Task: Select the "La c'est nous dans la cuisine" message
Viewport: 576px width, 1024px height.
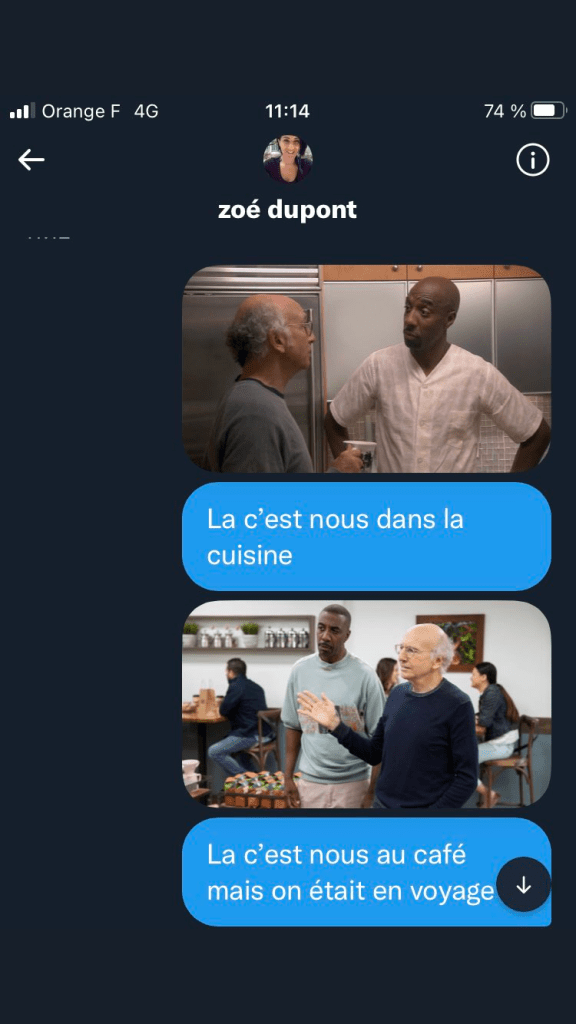Action: coord(366,537)
